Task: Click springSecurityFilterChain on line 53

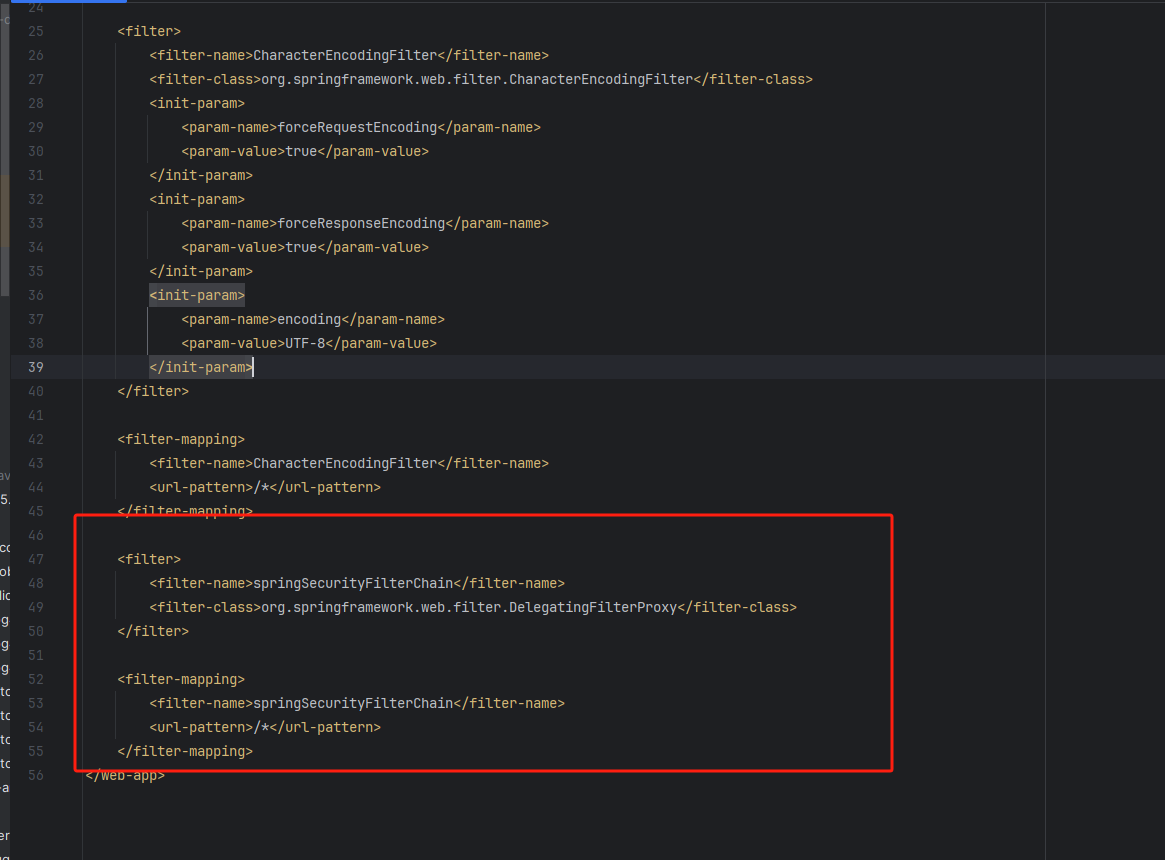Action: tap(353, 703)
